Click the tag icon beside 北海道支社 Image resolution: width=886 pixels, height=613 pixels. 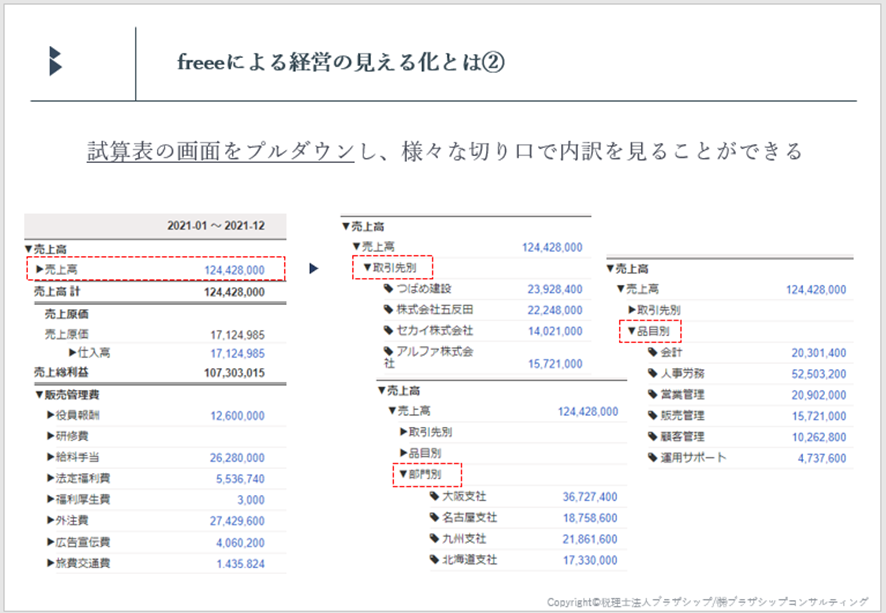[x=434, y=559]
